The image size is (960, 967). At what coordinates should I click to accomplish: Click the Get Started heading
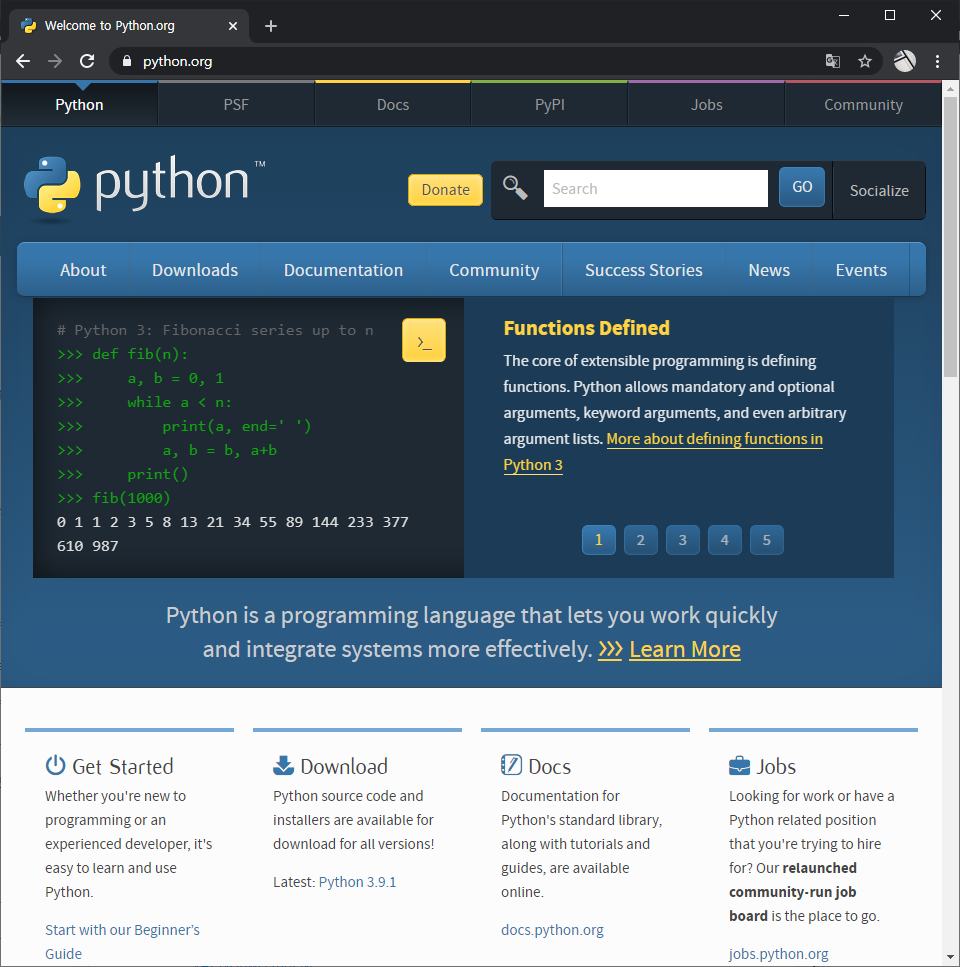click(123, 767)
